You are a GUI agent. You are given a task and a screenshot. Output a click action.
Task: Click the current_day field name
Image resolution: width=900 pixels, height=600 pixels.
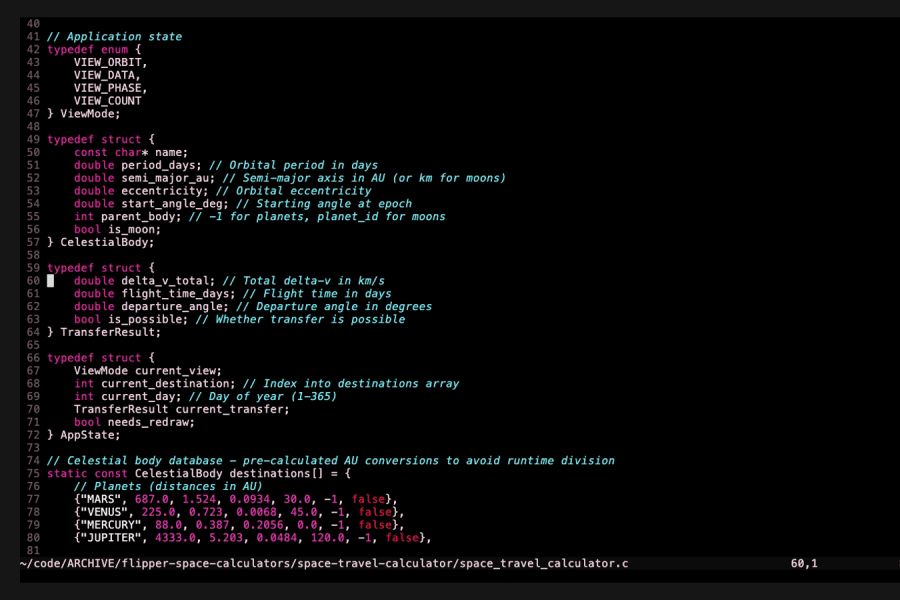(x=138, y=396)
